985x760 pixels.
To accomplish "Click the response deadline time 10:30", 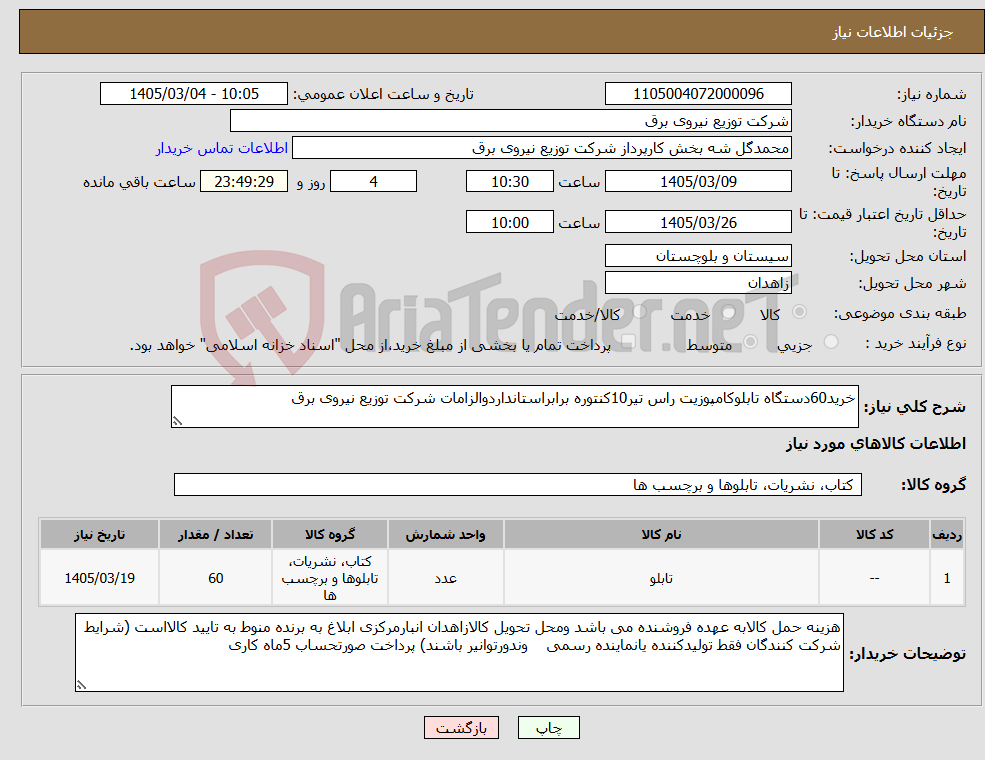I will click(509, 182).
